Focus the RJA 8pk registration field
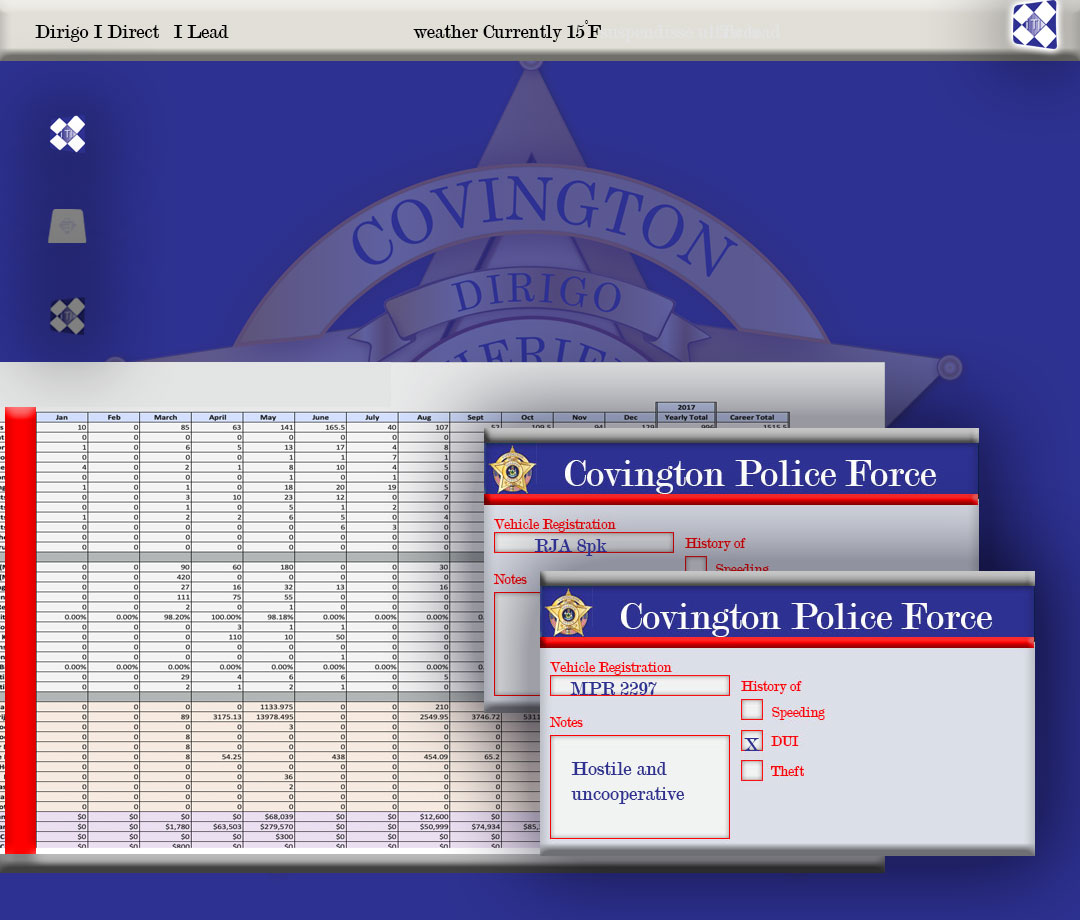This screenshot has width=1080, height=920. tap(583, 543)
